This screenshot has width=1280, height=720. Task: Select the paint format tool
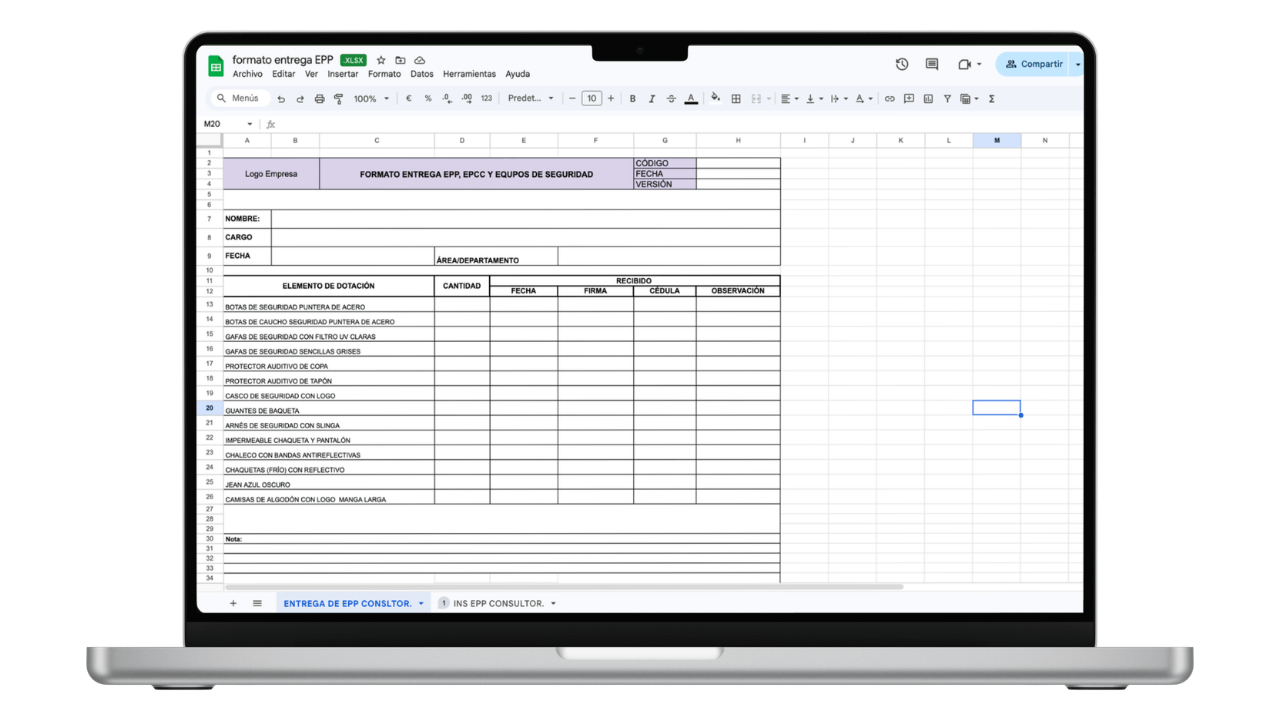pyautogui.click(x=338, y=99)
